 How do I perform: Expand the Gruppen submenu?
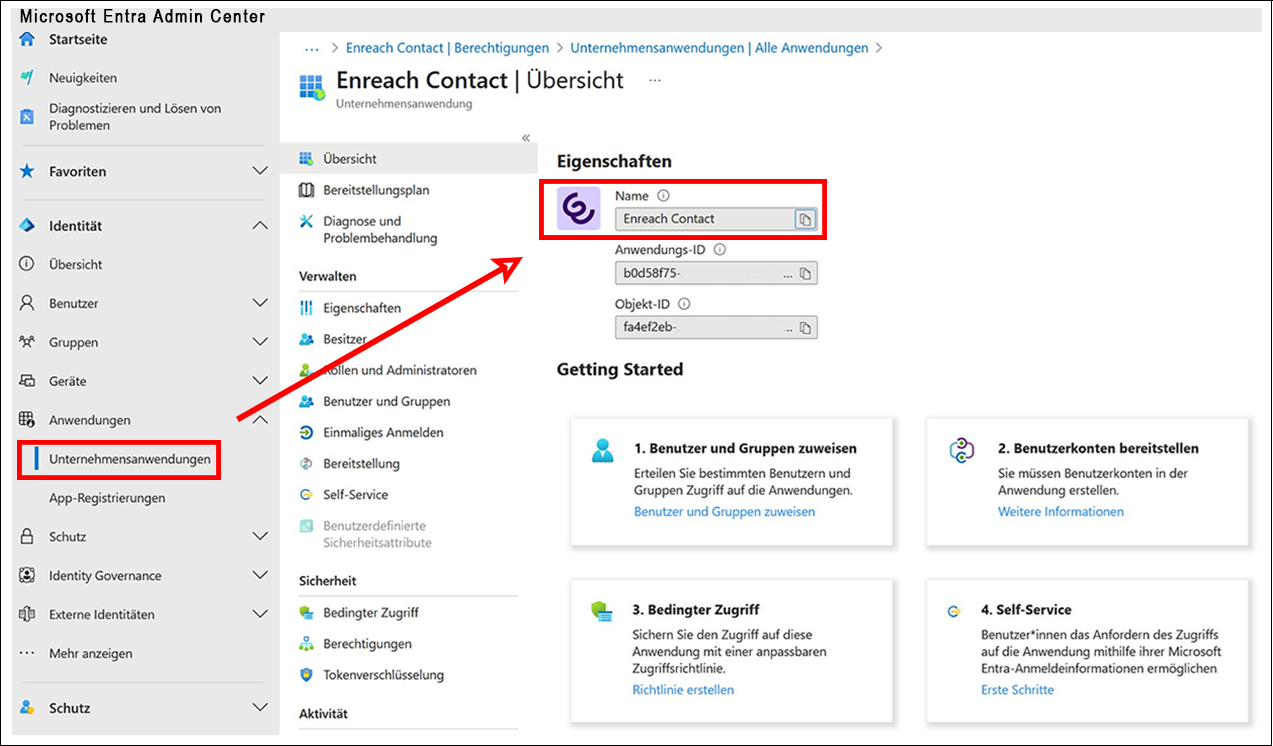click(260, 342)
